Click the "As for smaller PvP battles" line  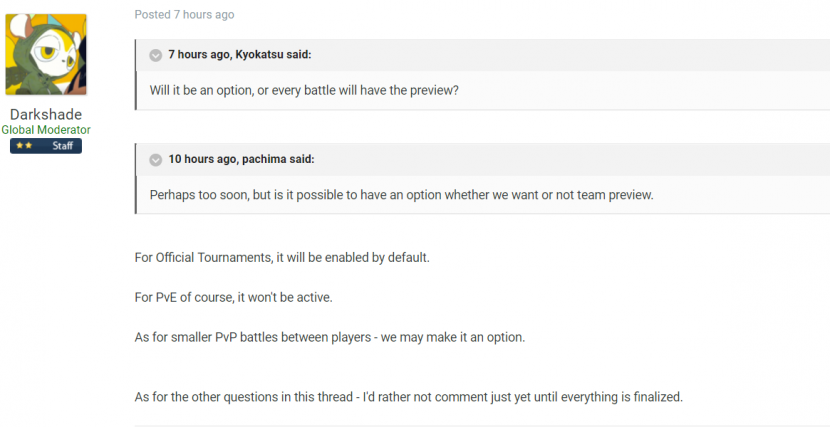[330, 337]
